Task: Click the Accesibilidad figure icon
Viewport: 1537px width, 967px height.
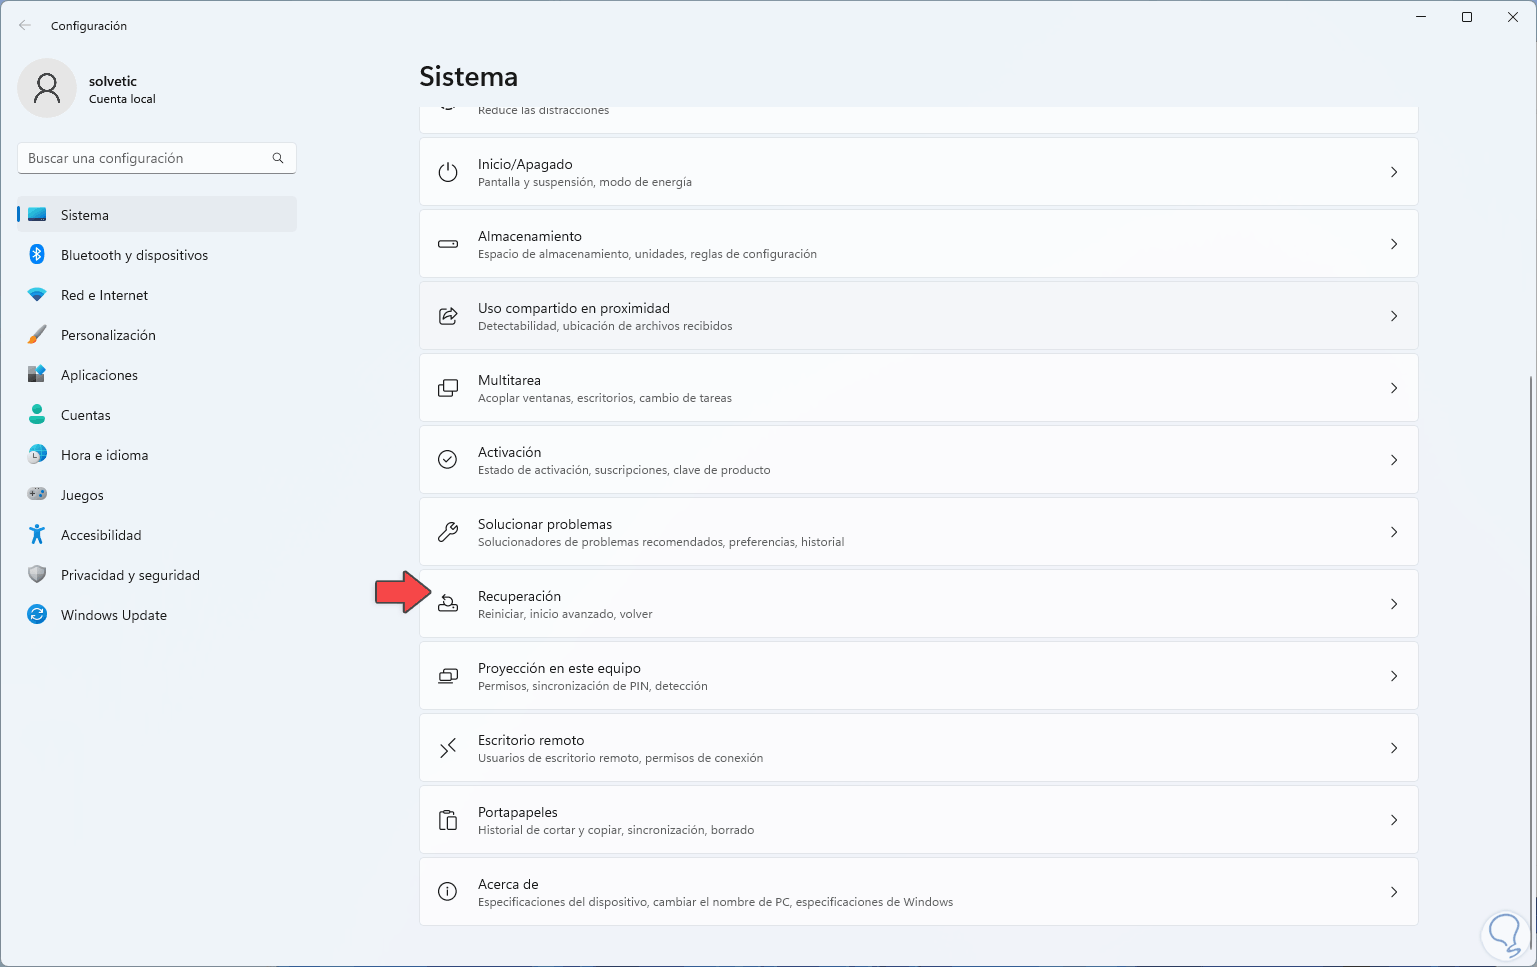Action: coord(37,535)
